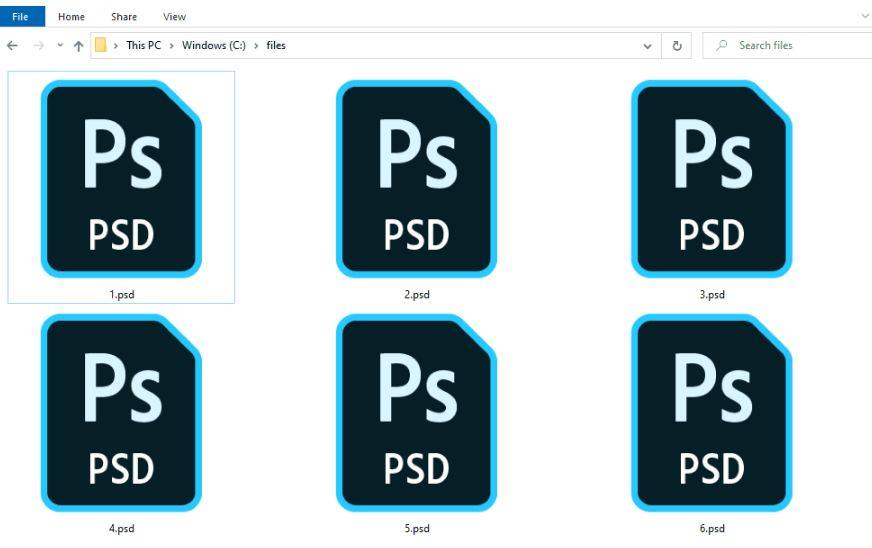Click the 3.psd file name label
The height and width of the screenshot is (548, 872).
coord(712,294)
